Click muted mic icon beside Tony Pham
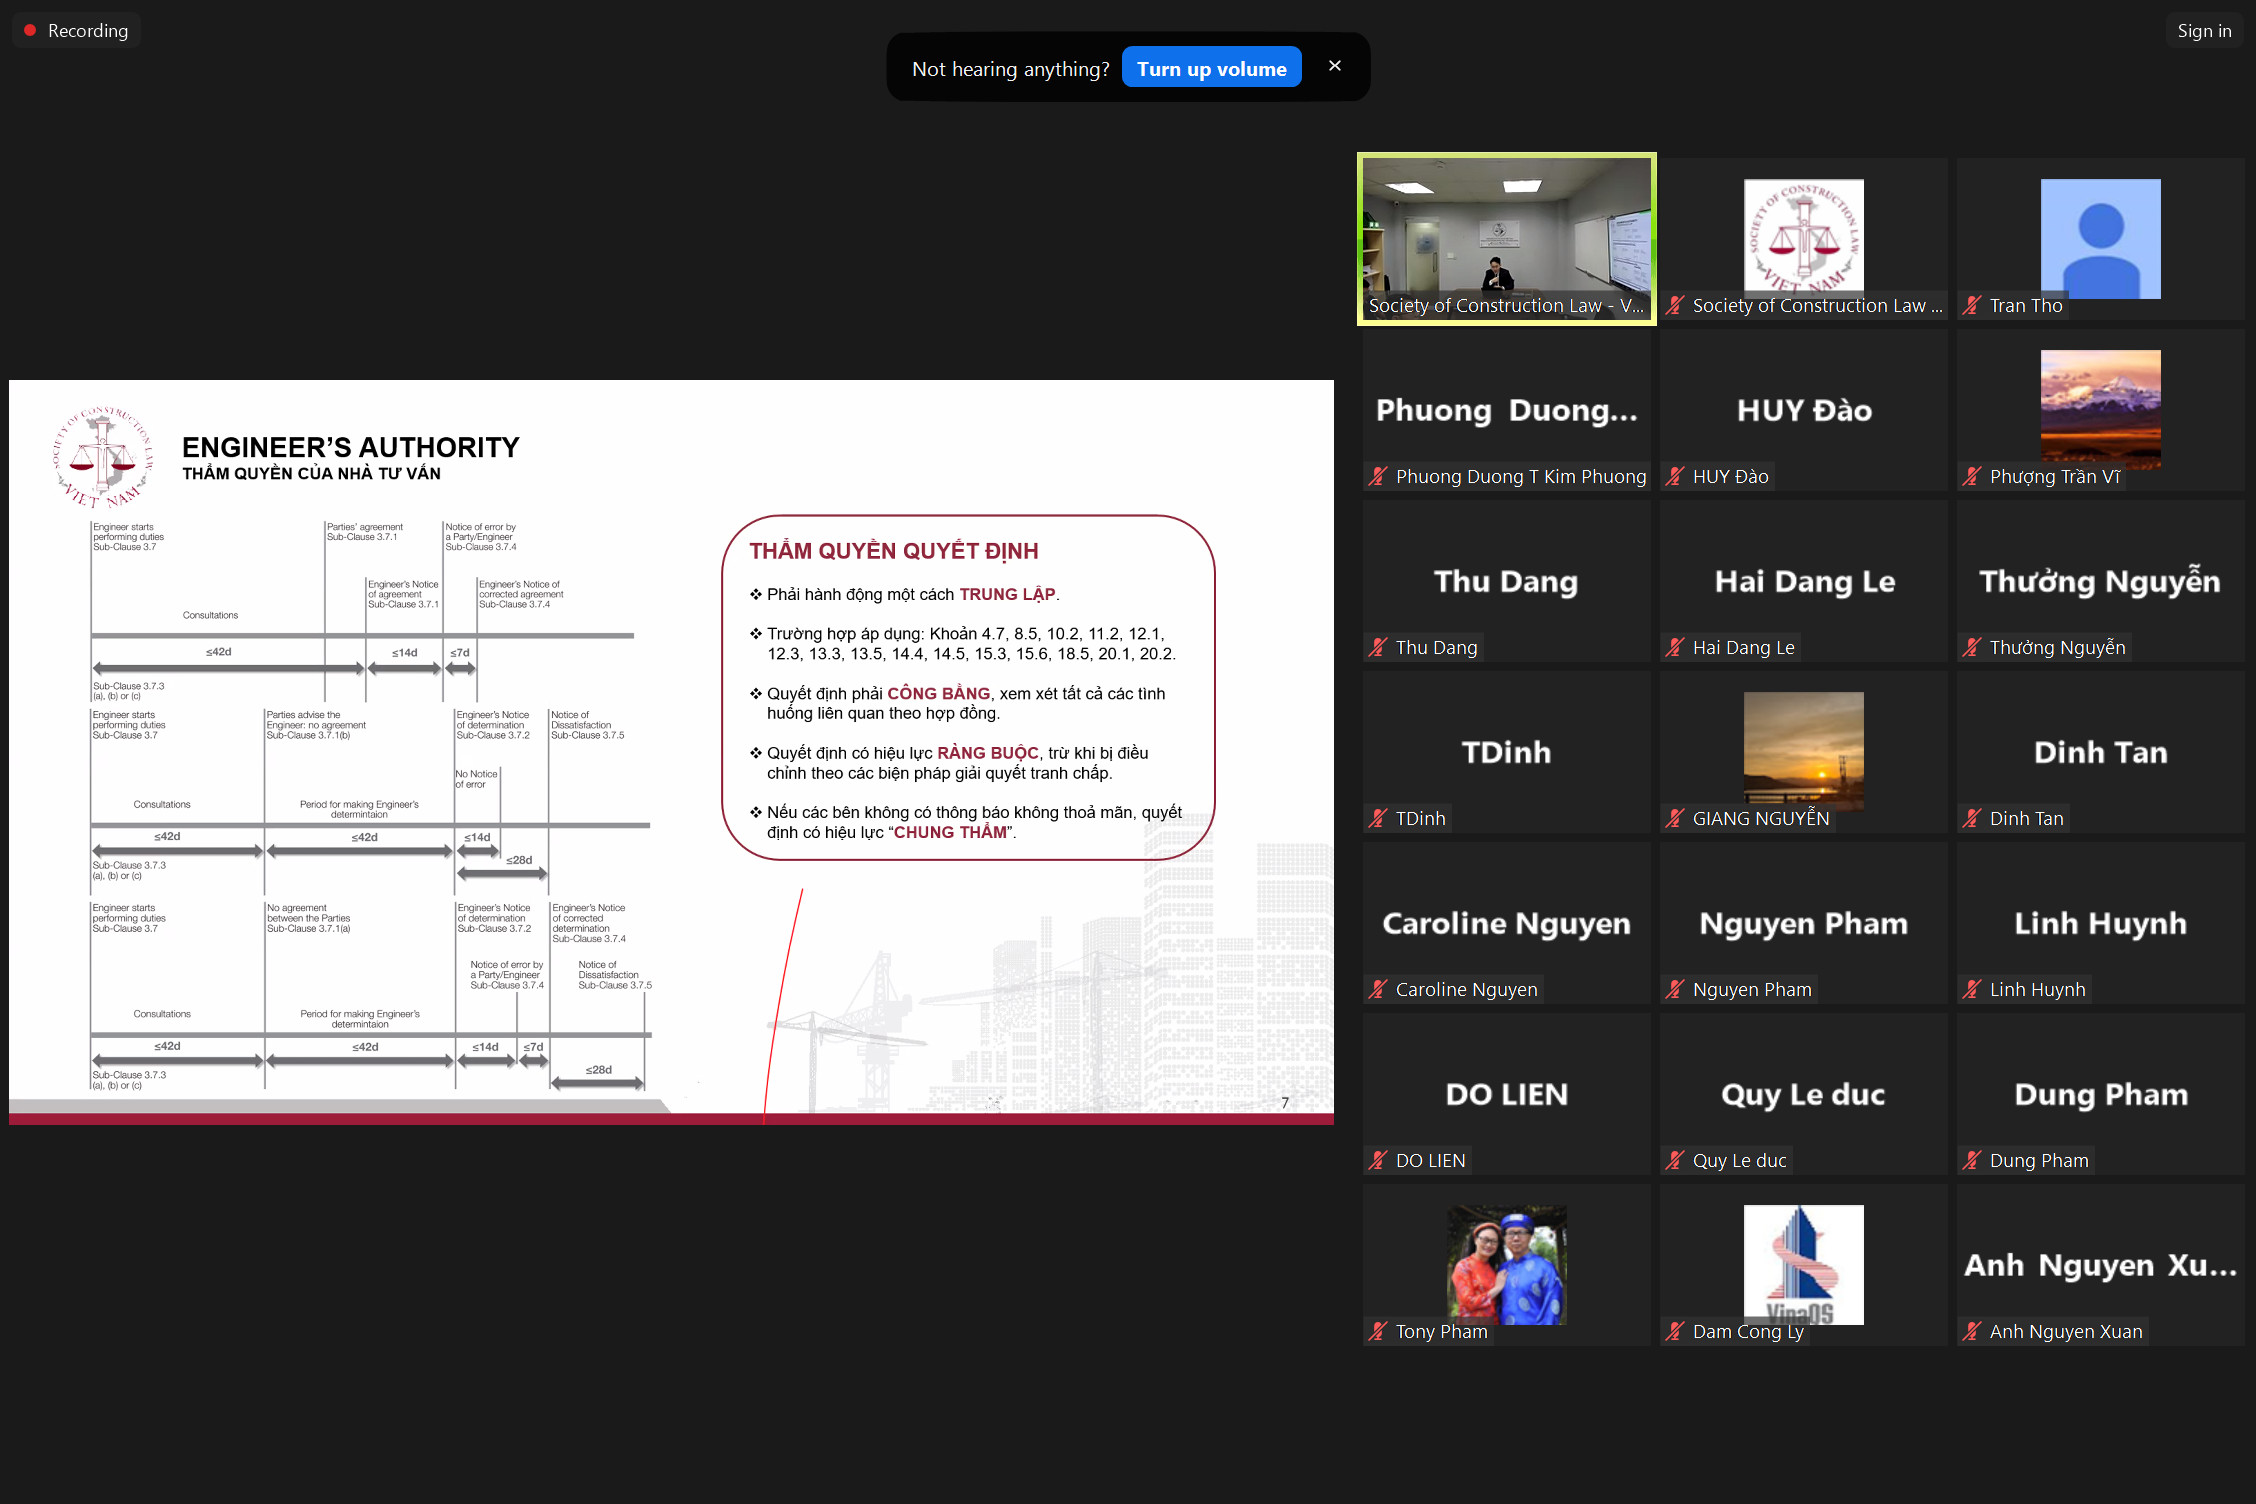Image resolution: width=2256 pixels, height=1504 pixels. (1378, 1332)
